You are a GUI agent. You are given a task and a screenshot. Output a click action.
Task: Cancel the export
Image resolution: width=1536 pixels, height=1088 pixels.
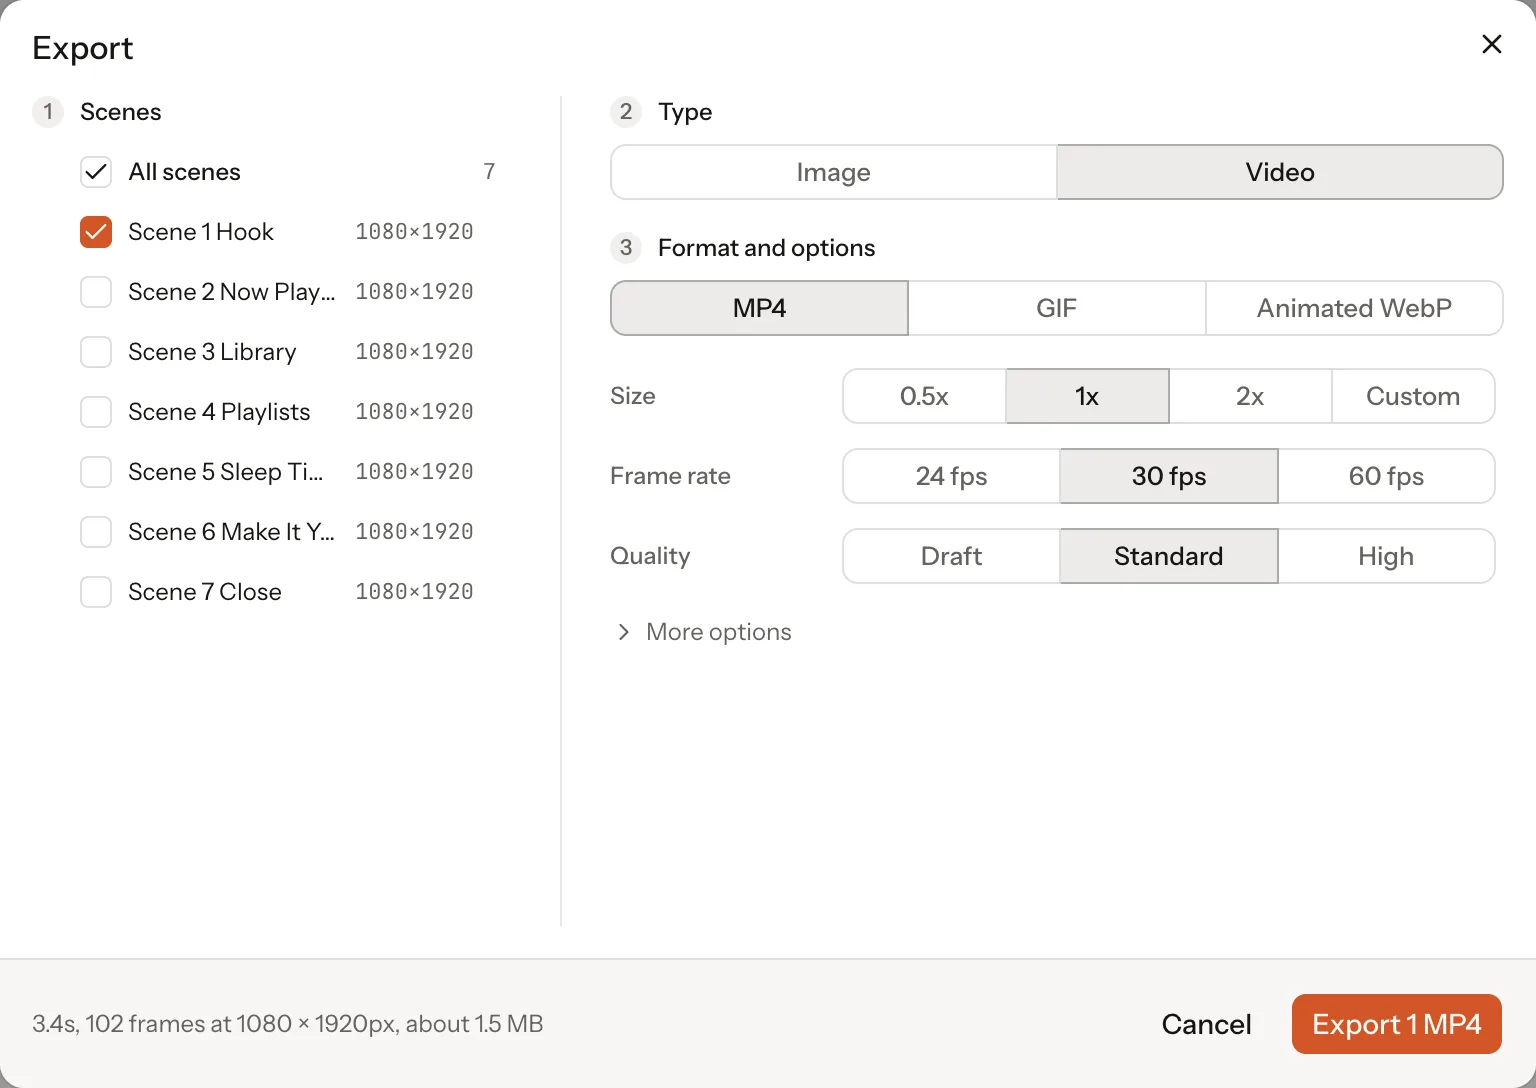click(x=1206, y=1024)
